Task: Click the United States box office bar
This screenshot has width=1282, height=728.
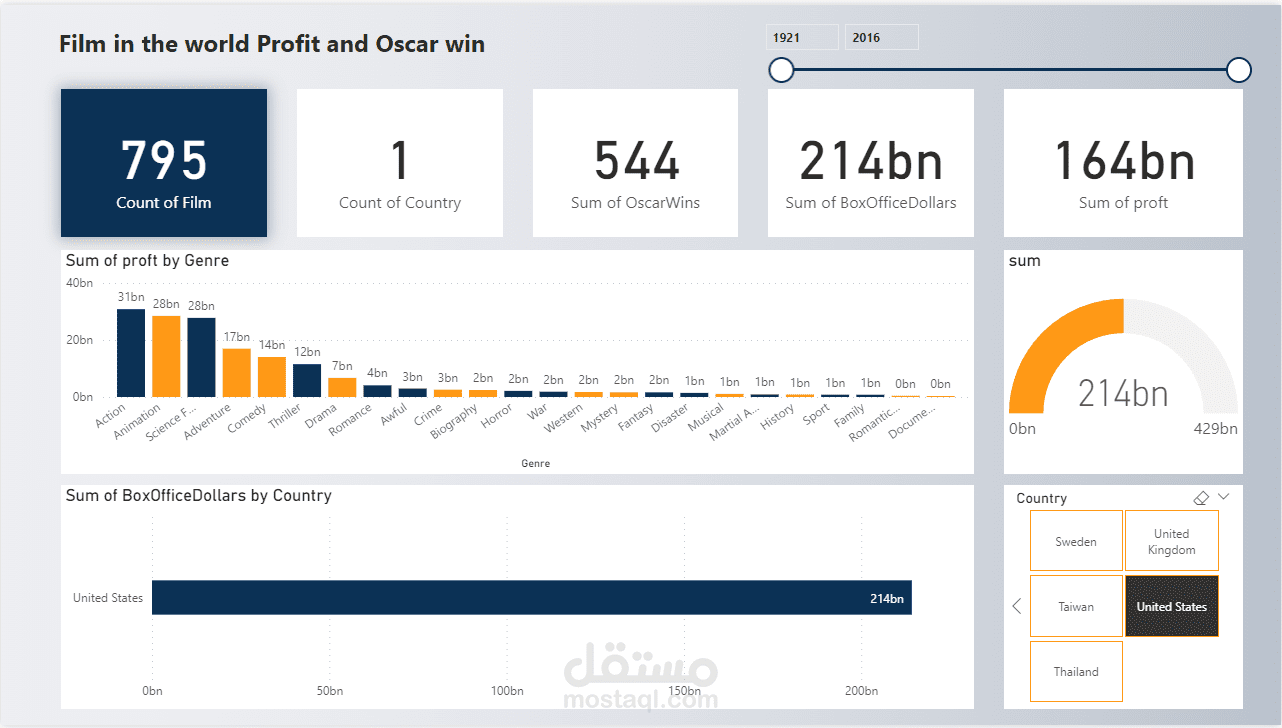Action: click(x=531, y=598)
